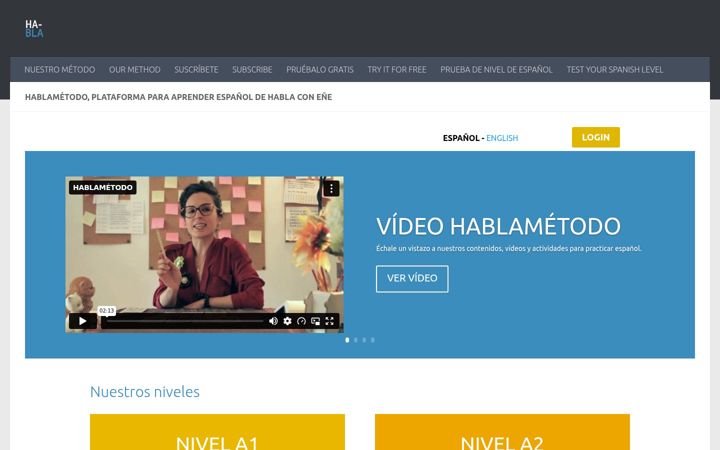Open the NIVEL A2 card
The height and width of the screenshot is (450, 720).
tap(502, 432)
